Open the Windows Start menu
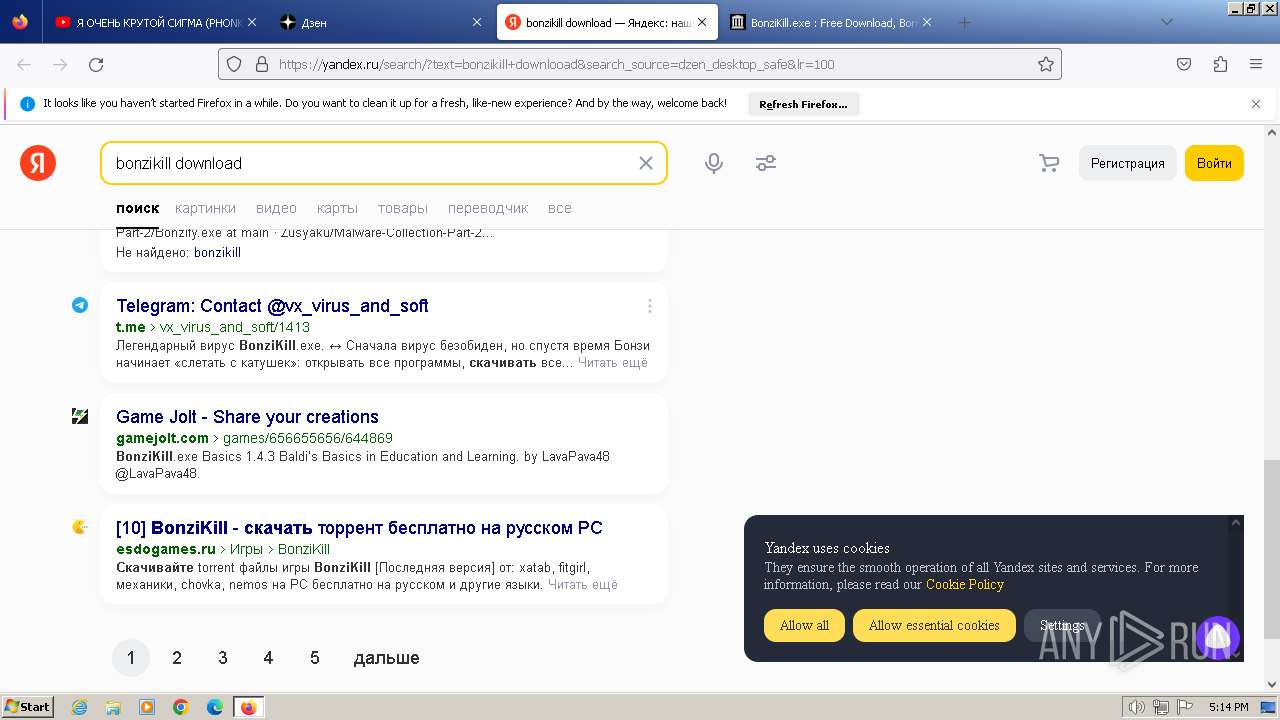 [28, 707]
